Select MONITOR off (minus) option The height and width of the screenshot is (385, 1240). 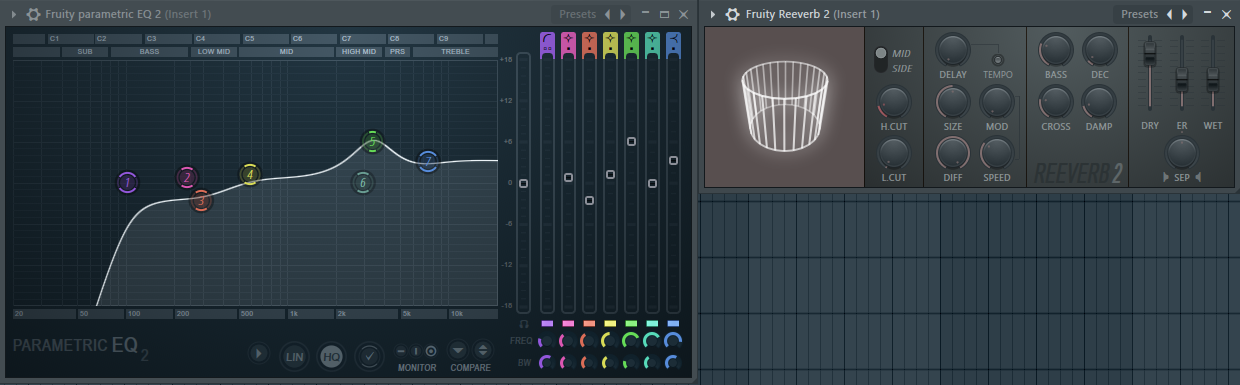401,351
